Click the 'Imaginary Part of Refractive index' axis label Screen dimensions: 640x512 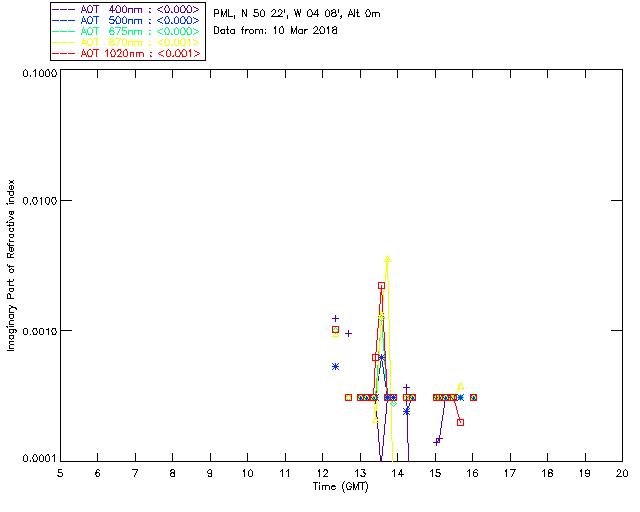[x=11, y=265]
